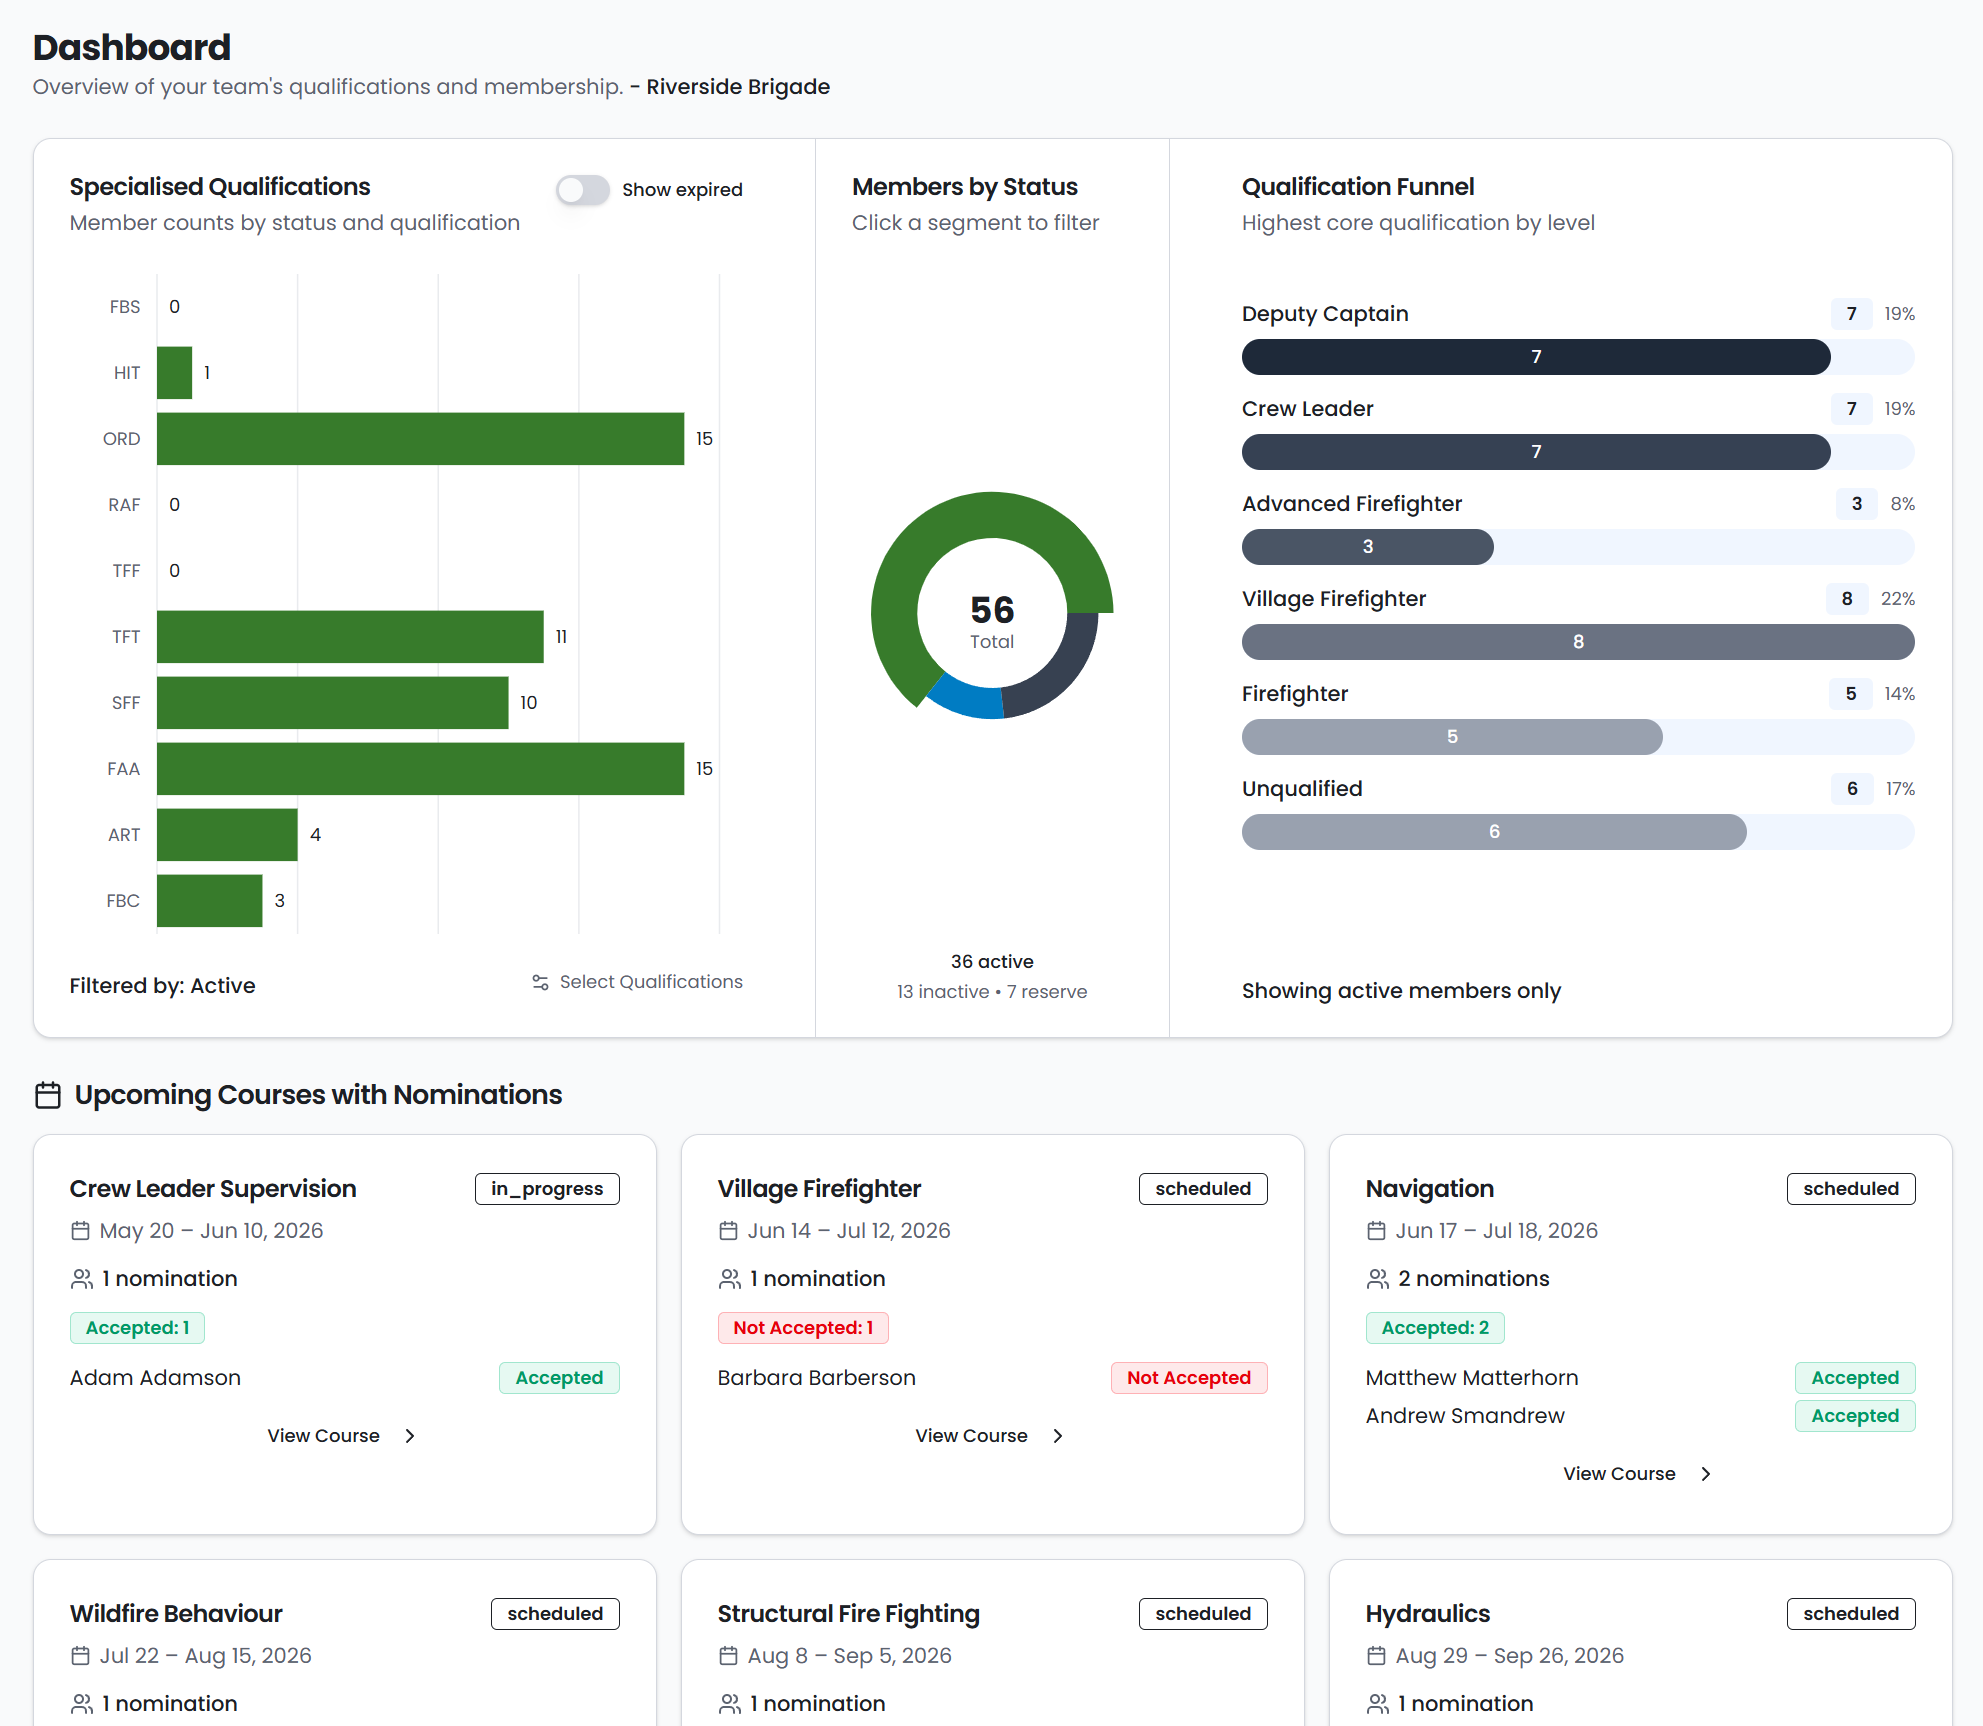Click calendar icon beside Aug 29 date
This screenshot has height=1726, width=1983.
[1377, 1656]
